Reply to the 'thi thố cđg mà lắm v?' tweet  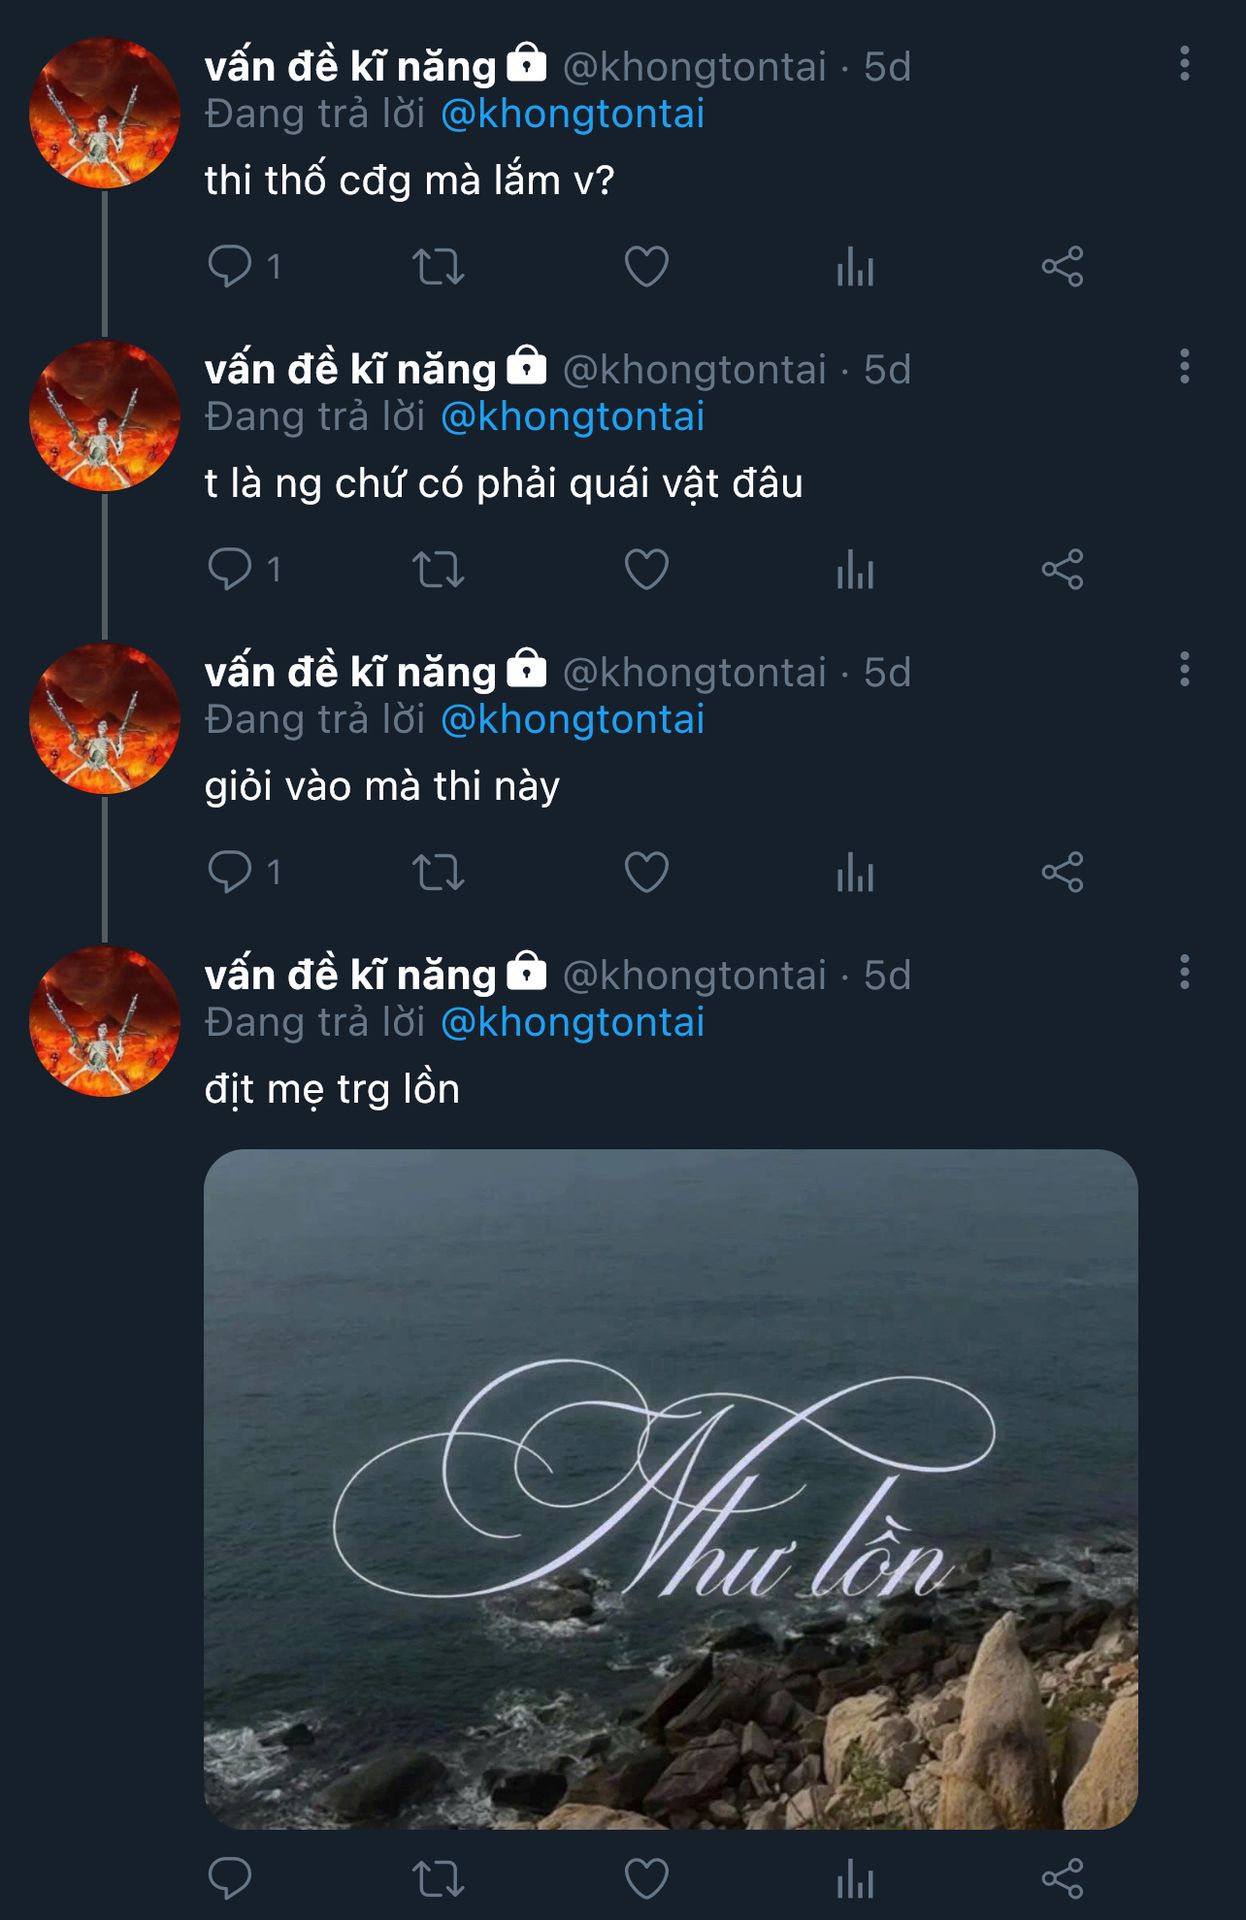230,267
